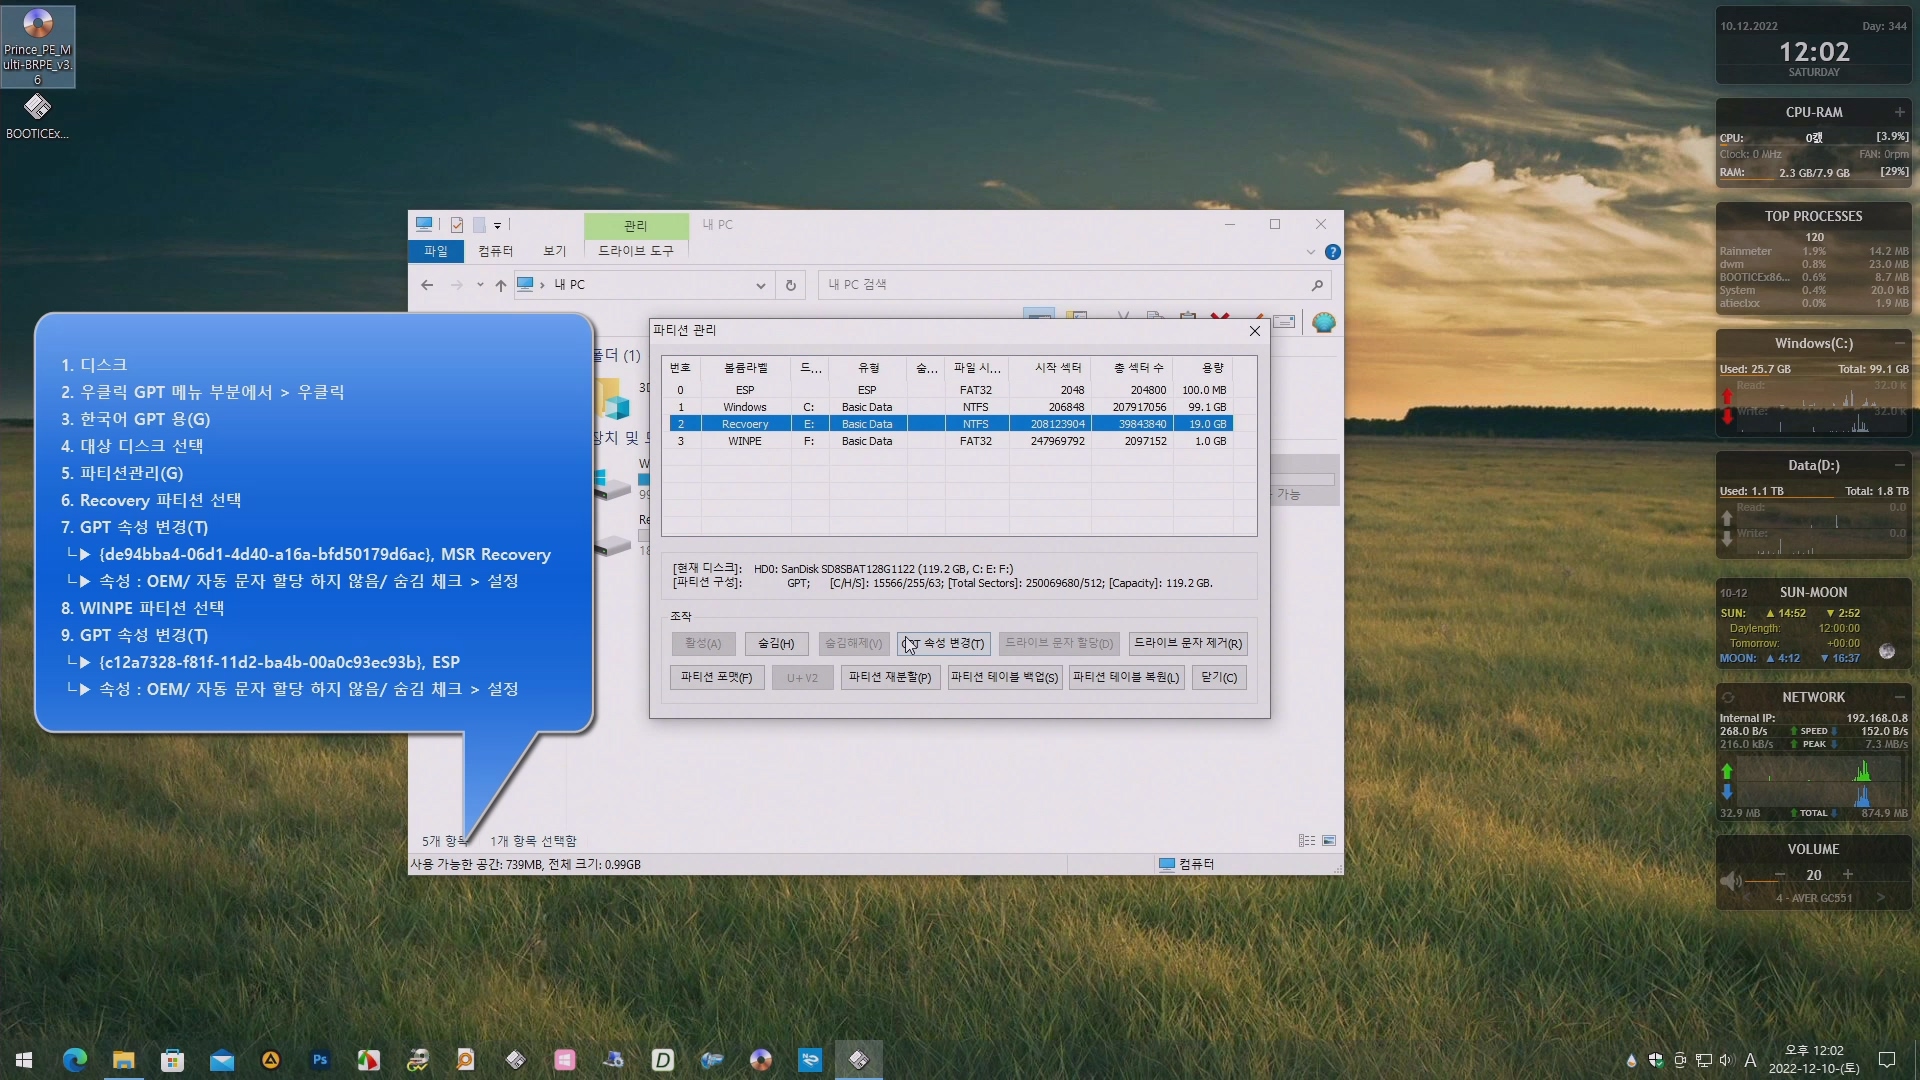Click the seashell icon in Explorer toolbar
Viewport: 1920px width, 1080px height.
click(x=1324, y=322)
